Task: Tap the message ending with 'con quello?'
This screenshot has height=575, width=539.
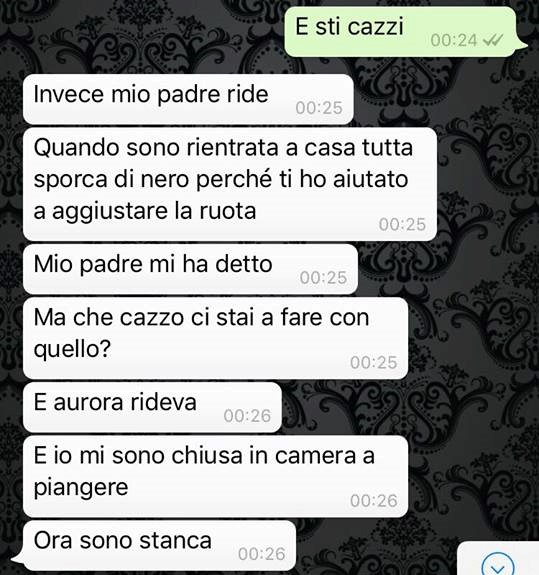Action: (x=216, y=338)
